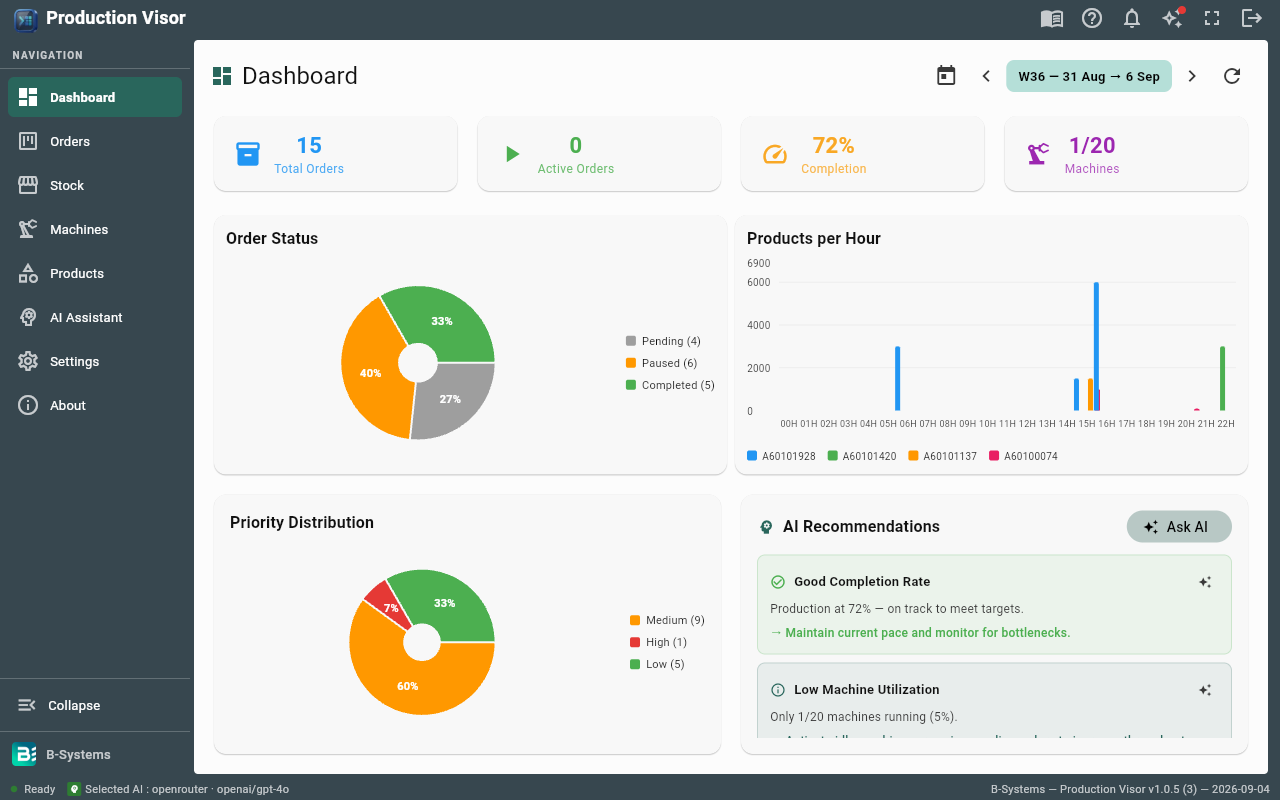
Task: Open the notifications bell
Action: pos(1132,18)
